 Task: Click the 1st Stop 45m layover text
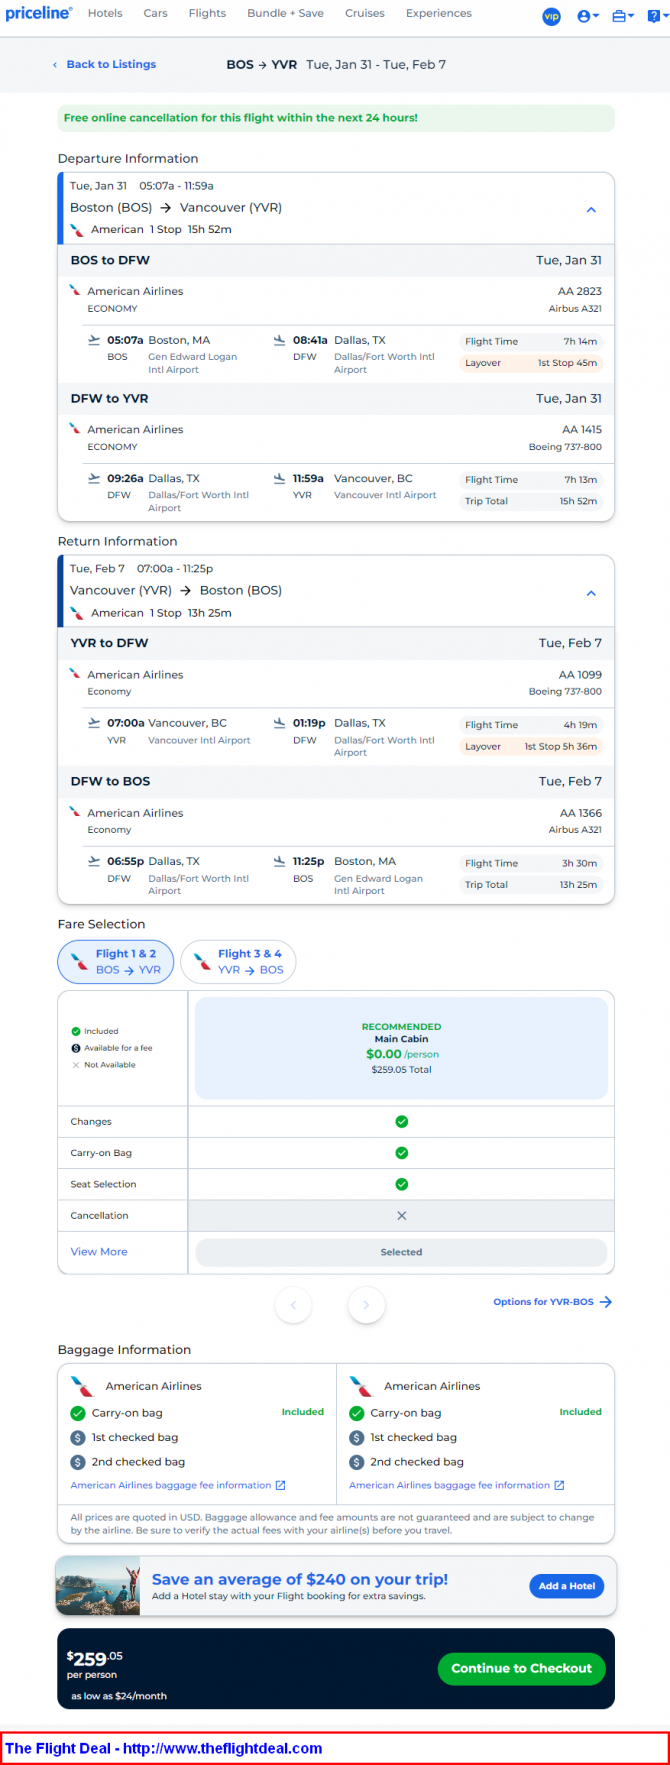coord(567,363)
